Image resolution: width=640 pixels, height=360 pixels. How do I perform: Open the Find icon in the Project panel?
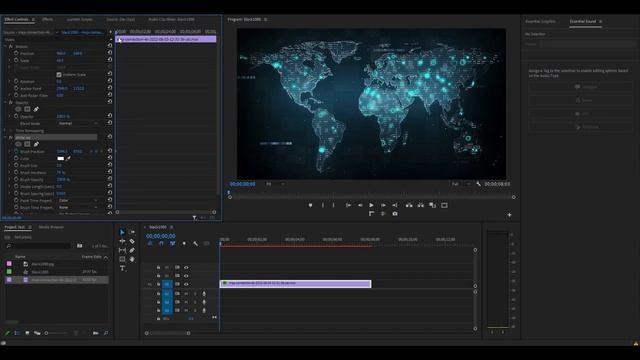[106, 333]
